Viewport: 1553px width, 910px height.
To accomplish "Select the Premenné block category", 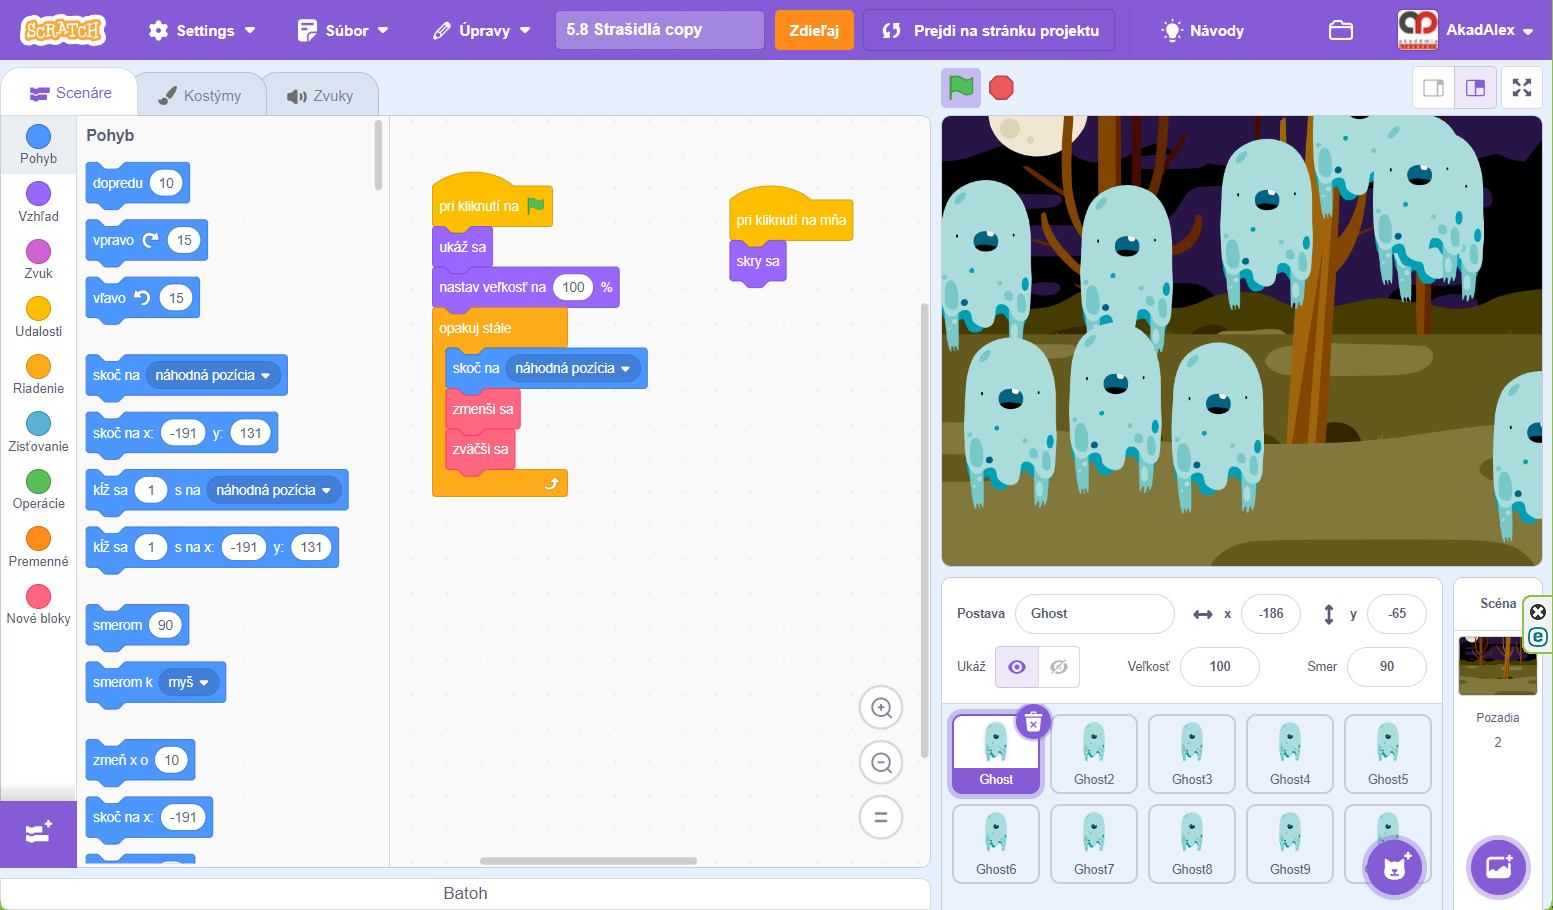I will (x=38, y=547).
